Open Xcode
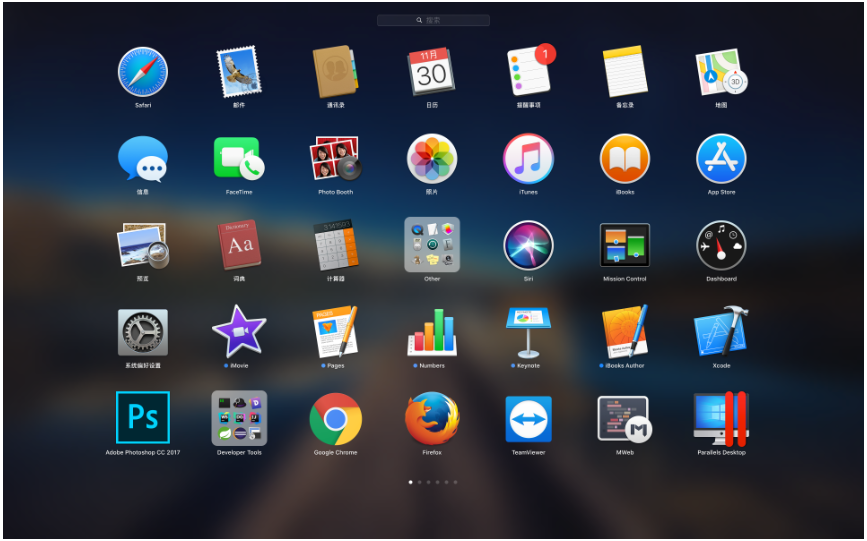This screenshot has width=867, height=541. (x=721, y=331)
